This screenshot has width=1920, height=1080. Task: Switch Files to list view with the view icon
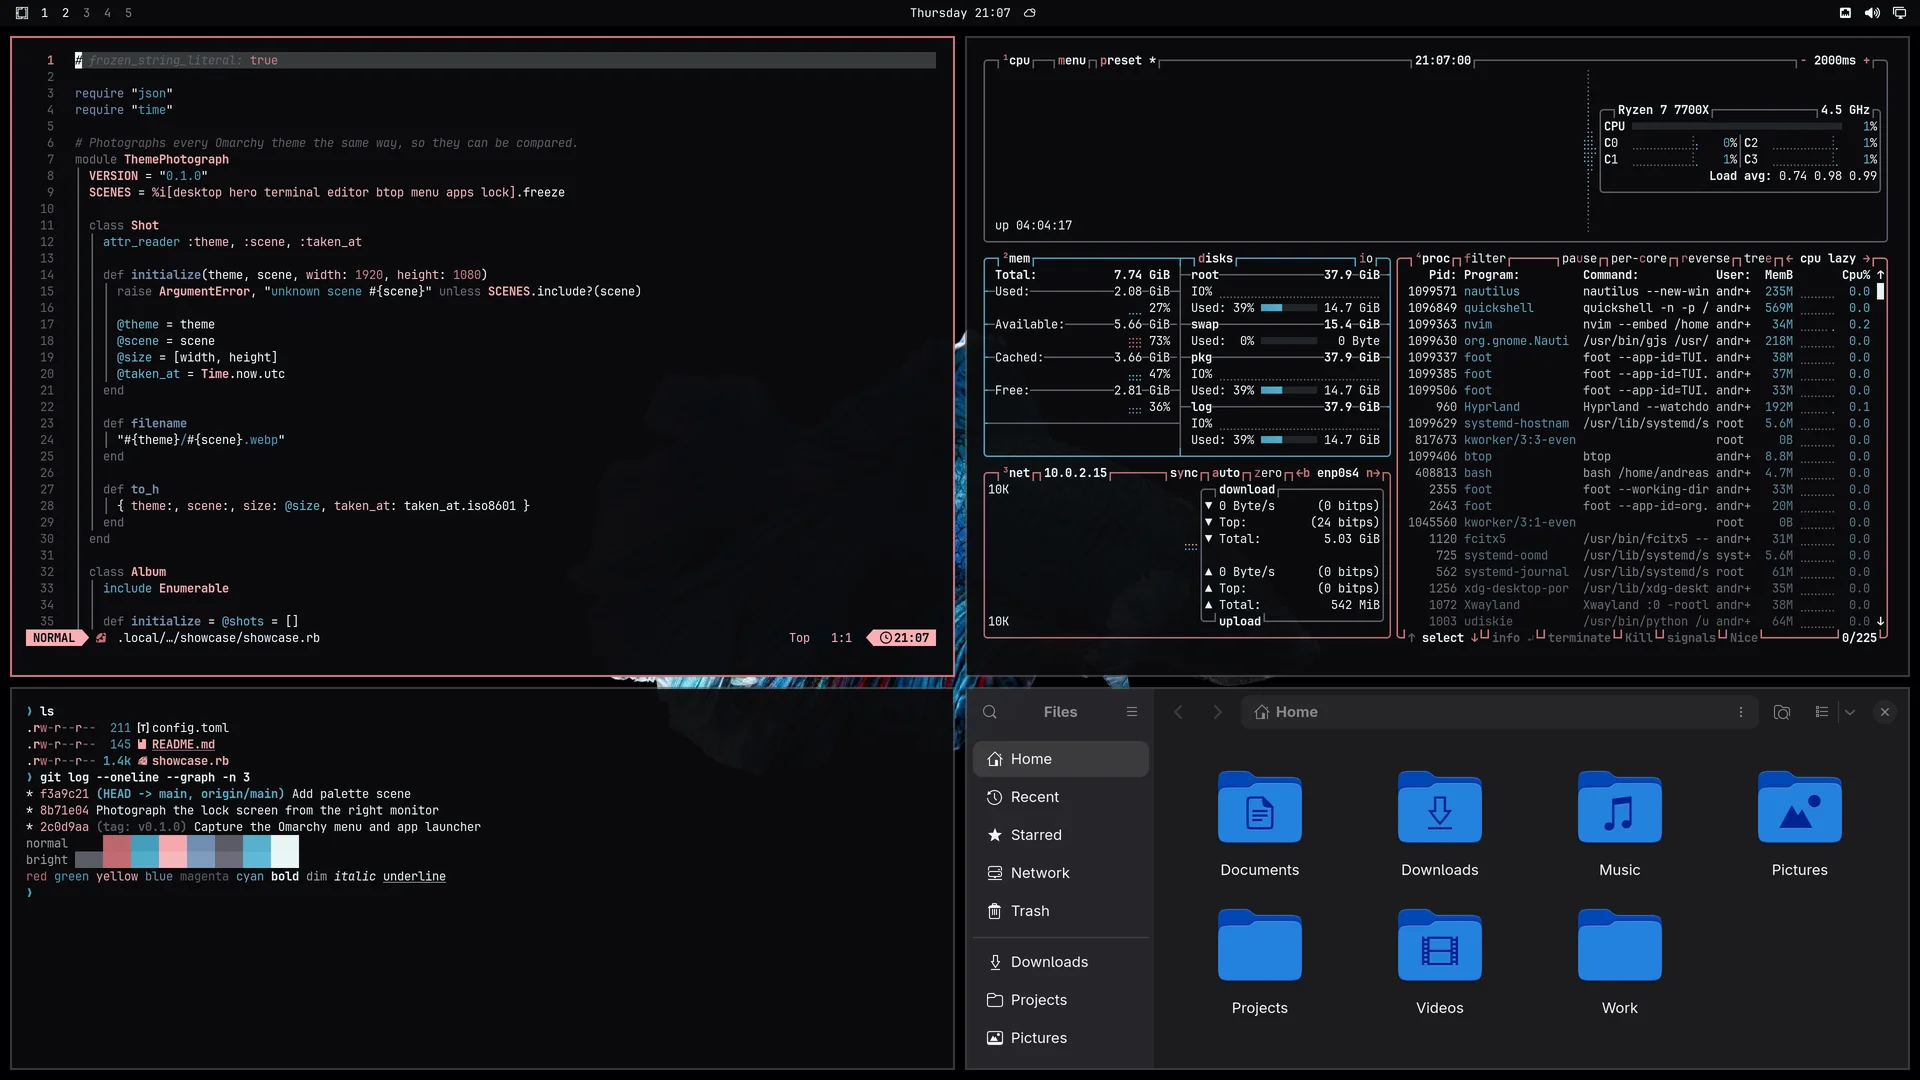coord(1822,712)
